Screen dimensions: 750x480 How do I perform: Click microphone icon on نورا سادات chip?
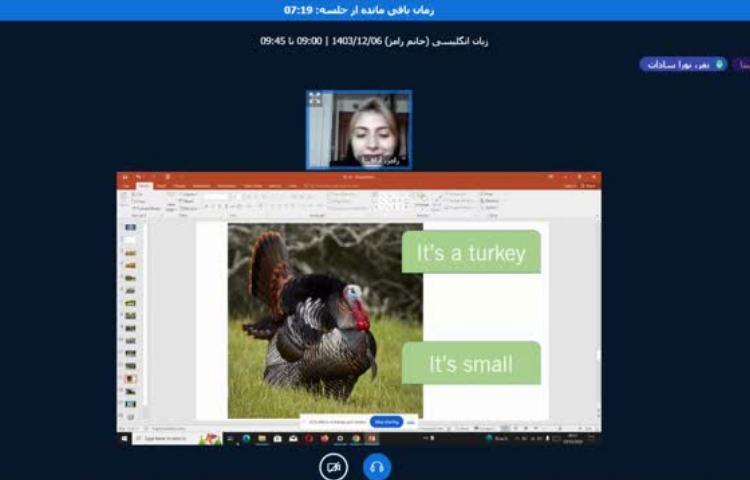pyautogui.click(x=719, y=65)
